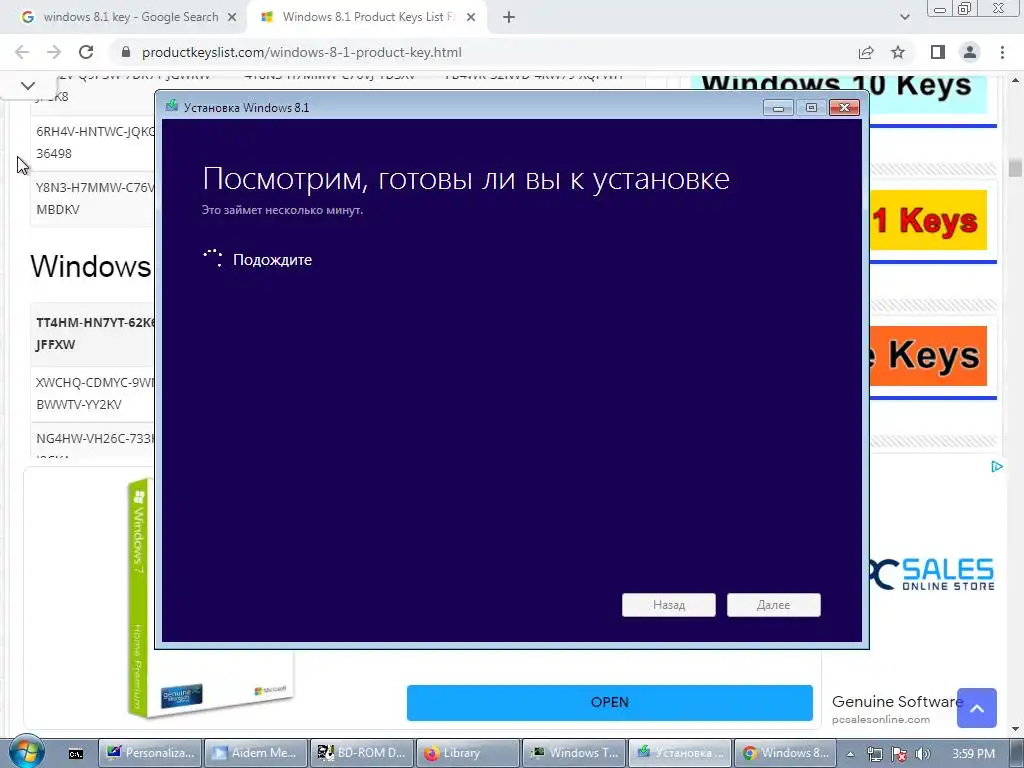Screen dimensions: 1024x768
Task: Switch to Windows 8.1 Product Keys List tab
Action: tap(366, 18)
